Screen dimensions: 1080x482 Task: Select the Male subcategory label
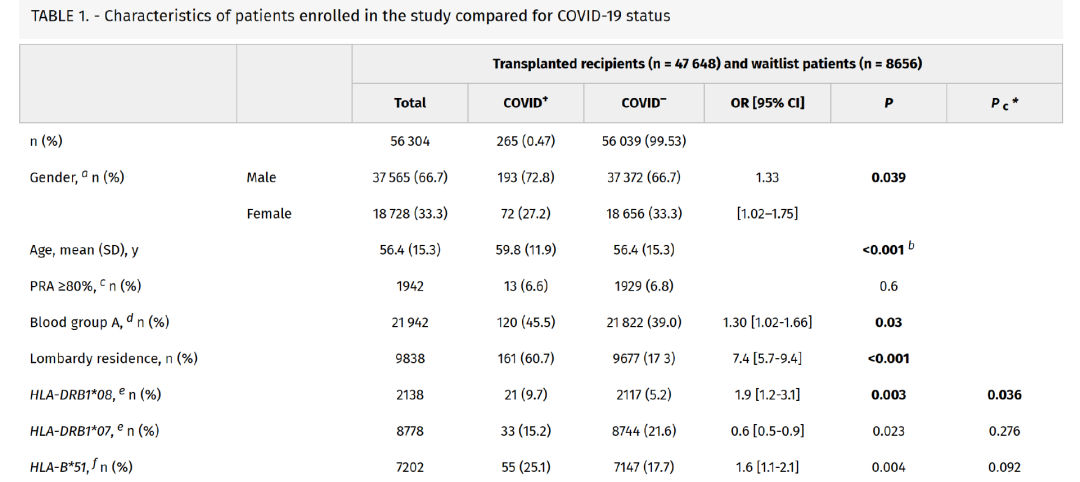pos(261,178)
